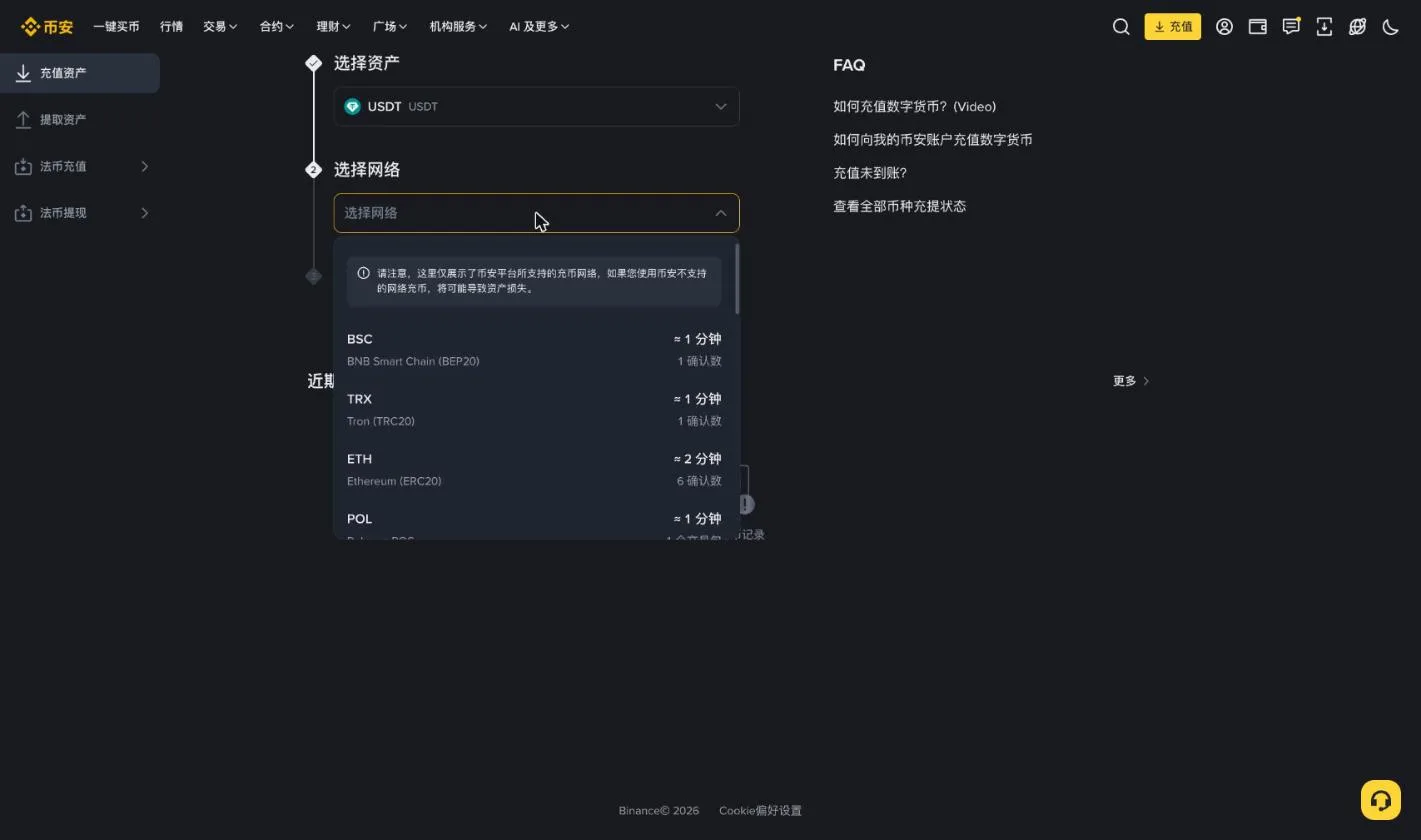
Task: Open FAQ link 如何充值数字货币？(Video)
Action: point(914,107)
